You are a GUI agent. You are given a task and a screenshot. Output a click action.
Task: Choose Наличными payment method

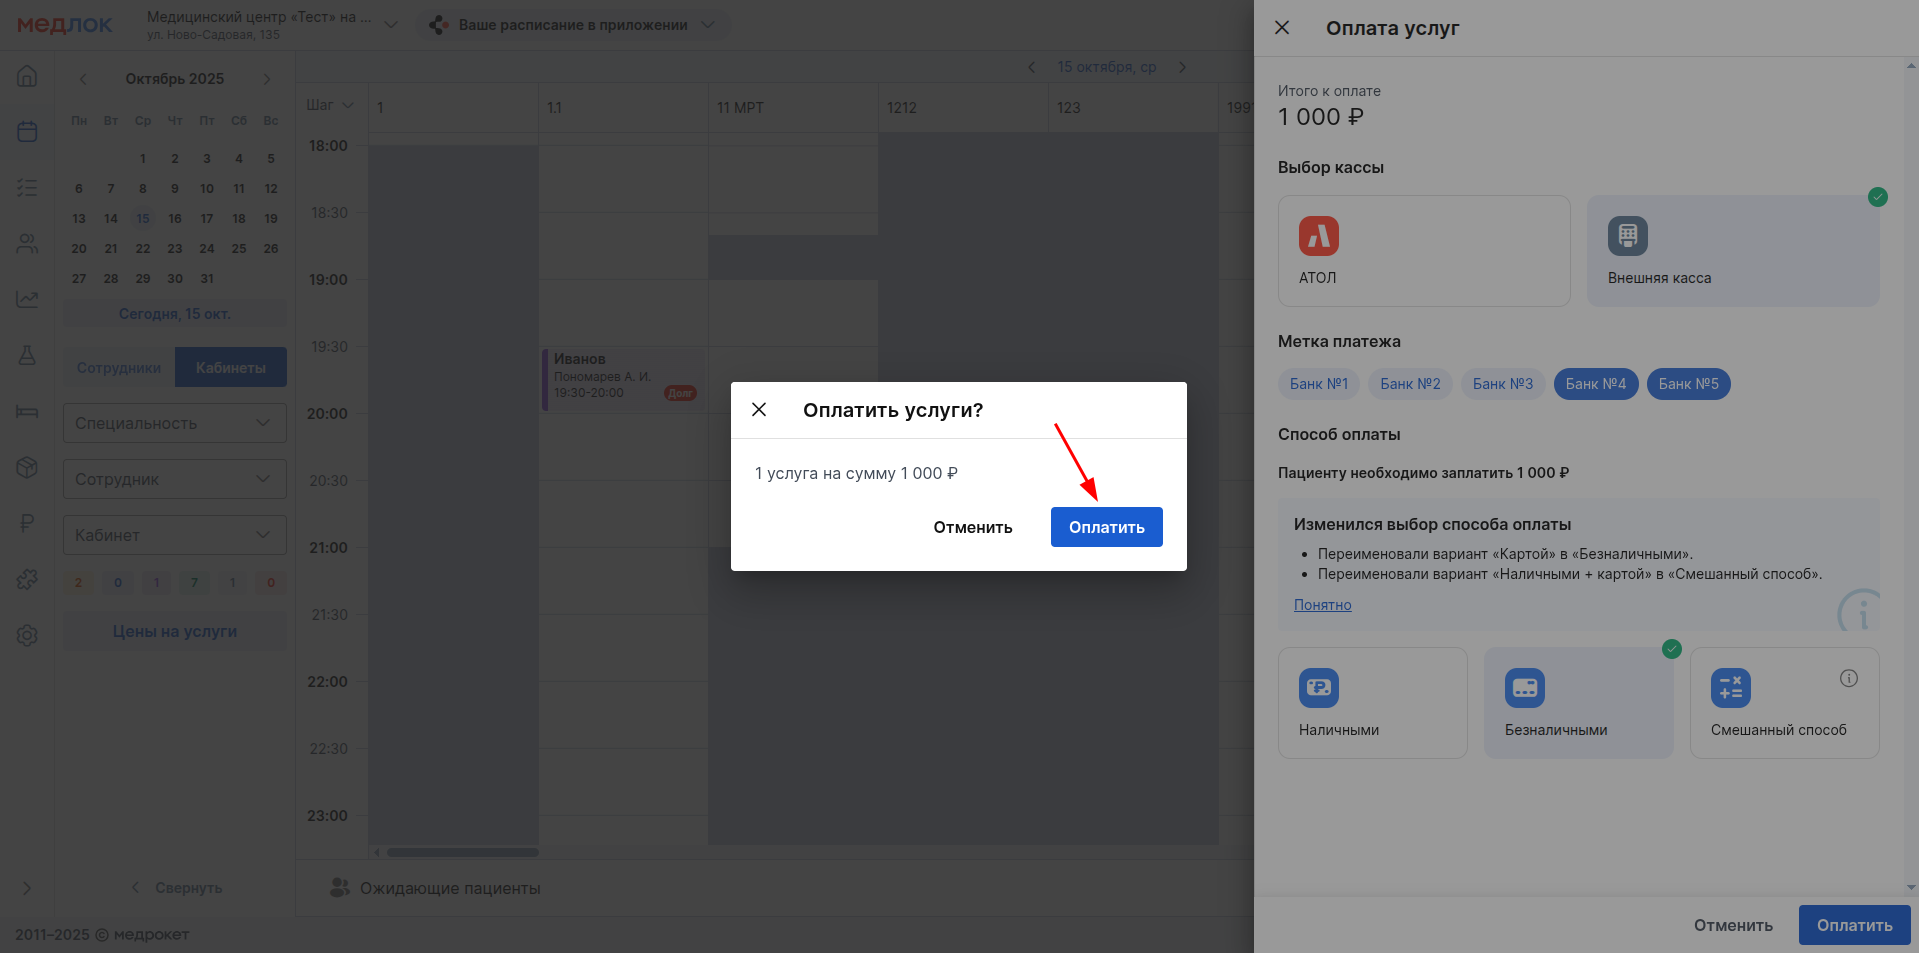coord(1372,703)
